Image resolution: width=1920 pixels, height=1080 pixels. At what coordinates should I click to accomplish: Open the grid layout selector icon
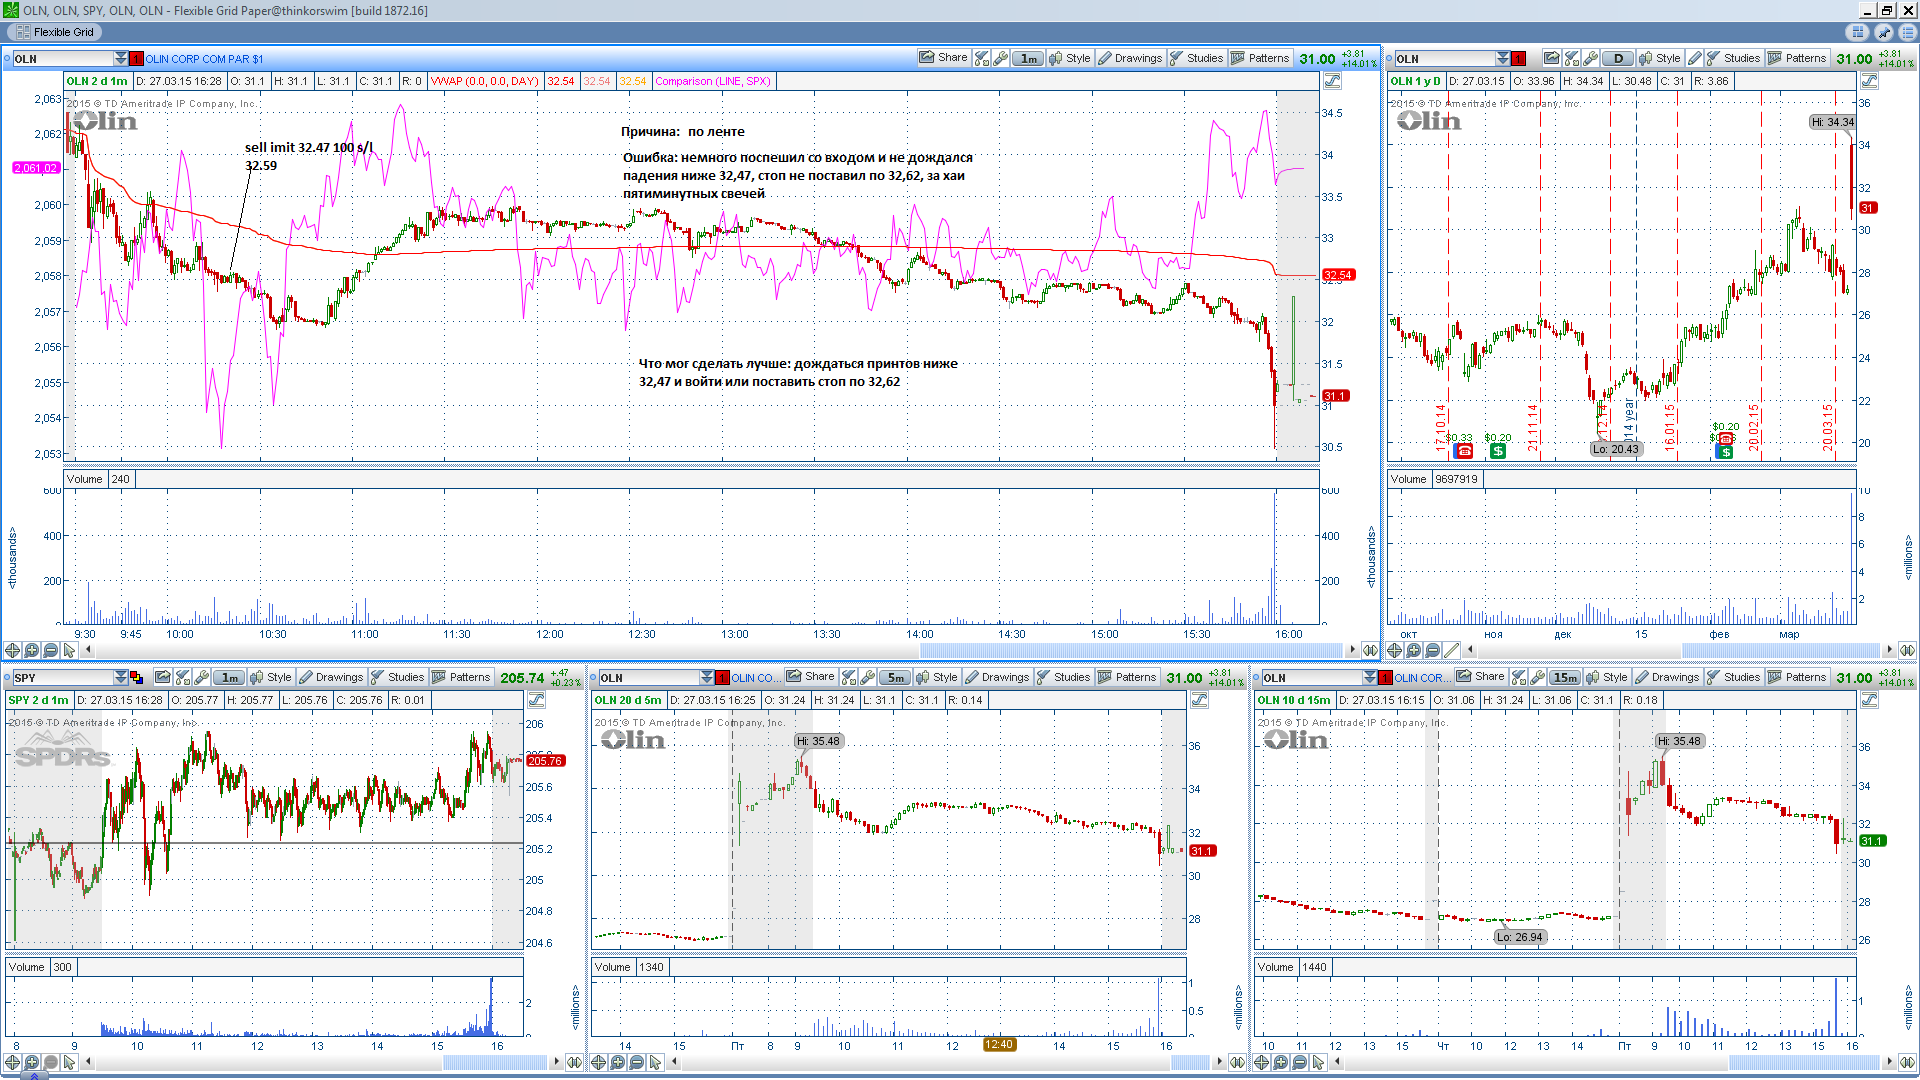1859,32
